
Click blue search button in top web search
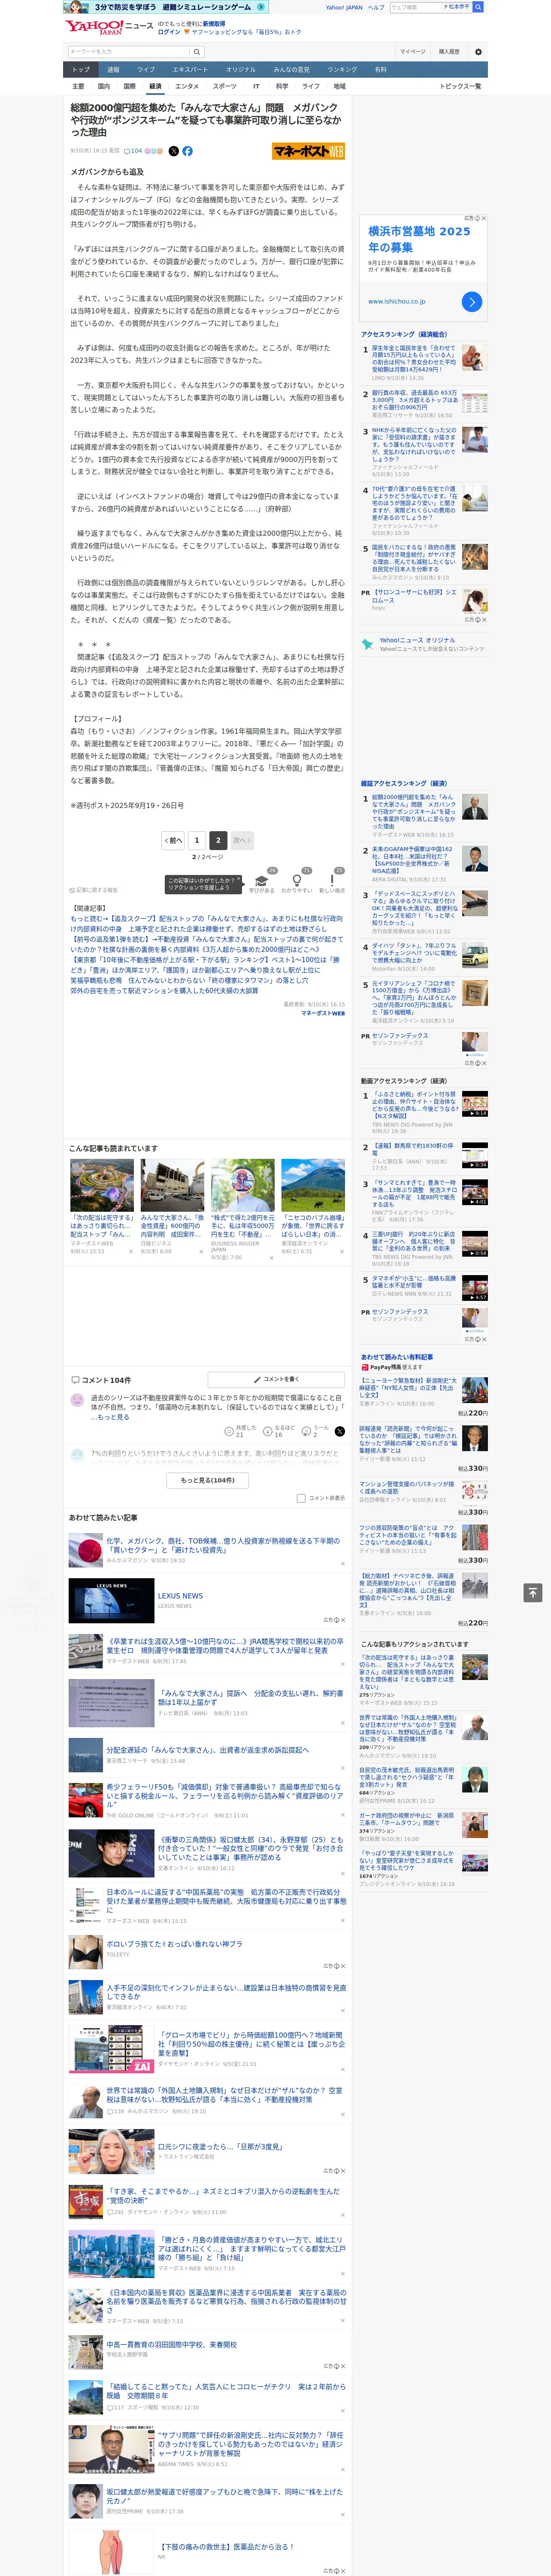(x=478, y=7)
